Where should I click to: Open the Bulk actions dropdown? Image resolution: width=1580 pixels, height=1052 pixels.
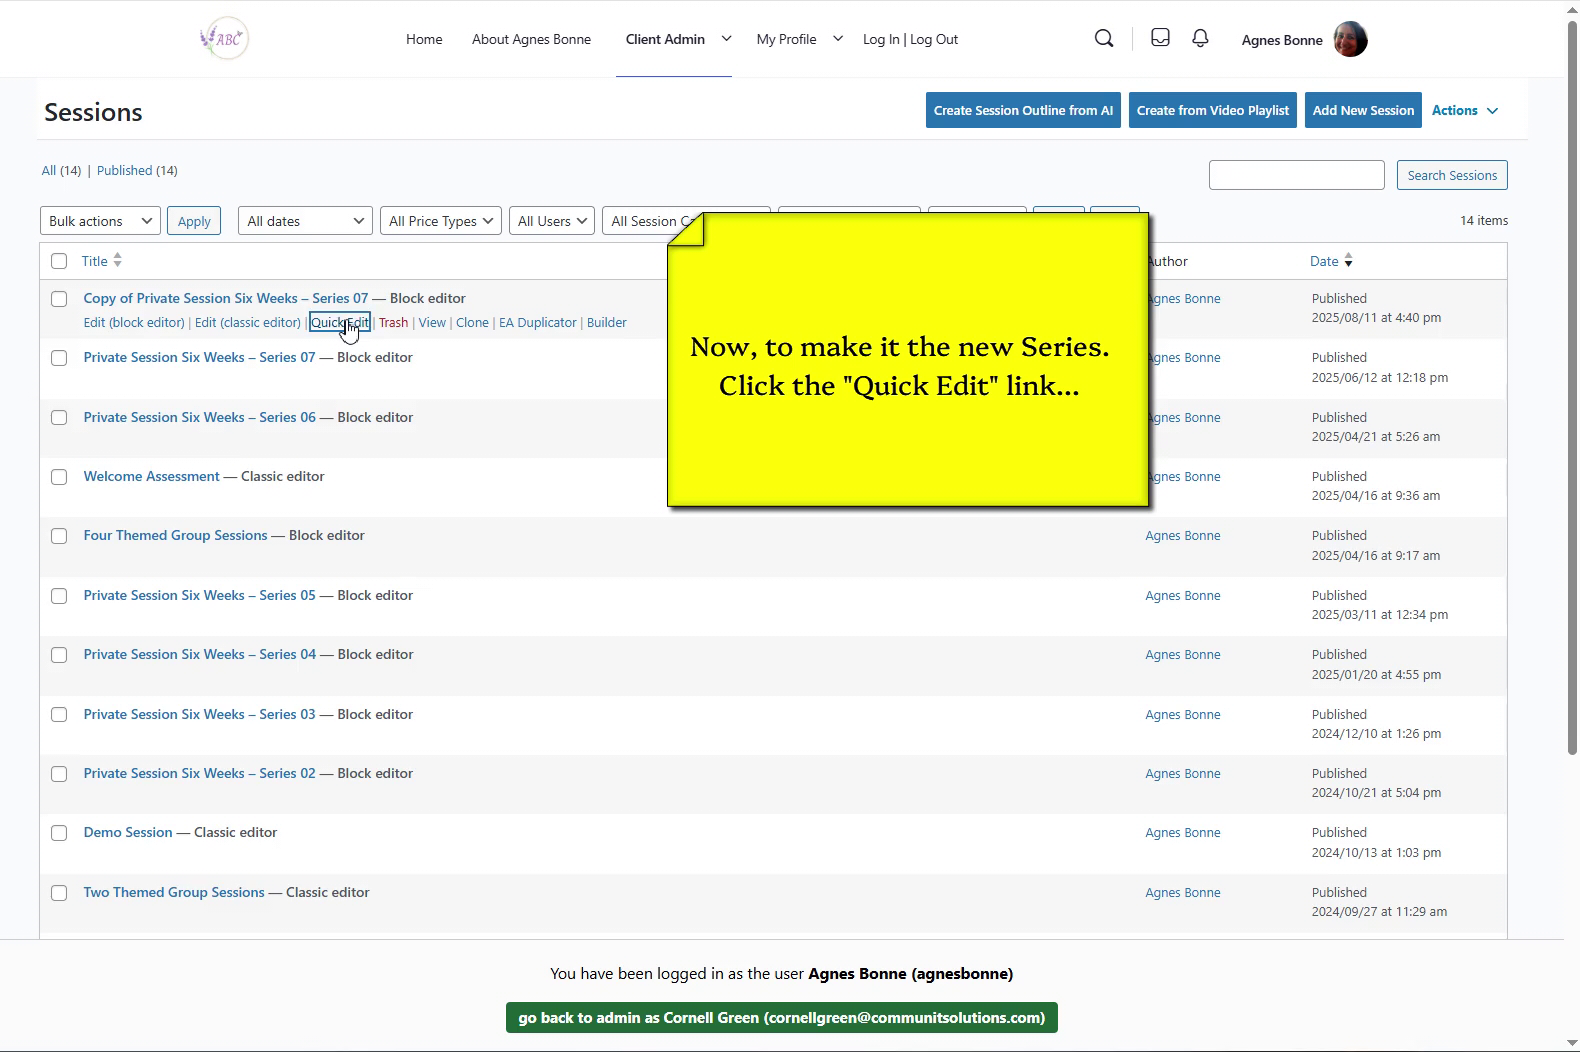coord(100,221)
